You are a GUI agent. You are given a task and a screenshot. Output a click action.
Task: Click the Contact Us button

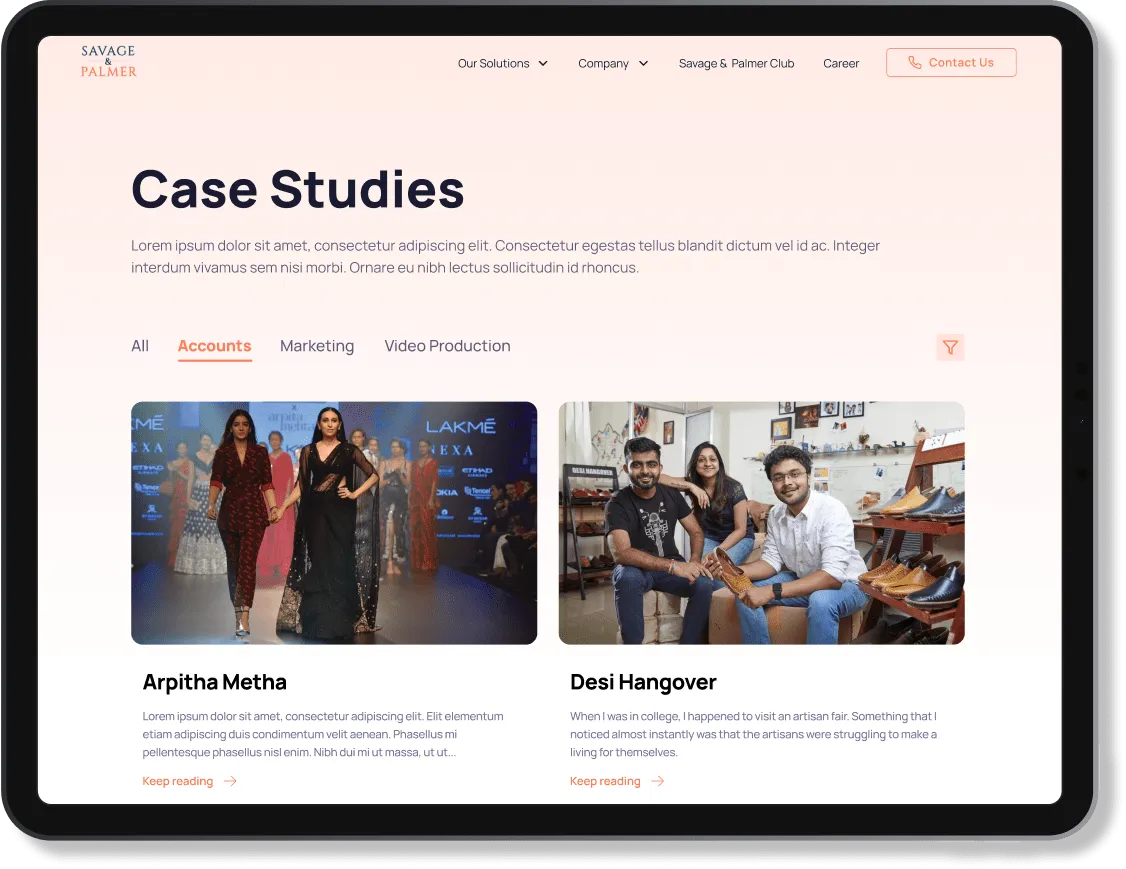[951, 62]
